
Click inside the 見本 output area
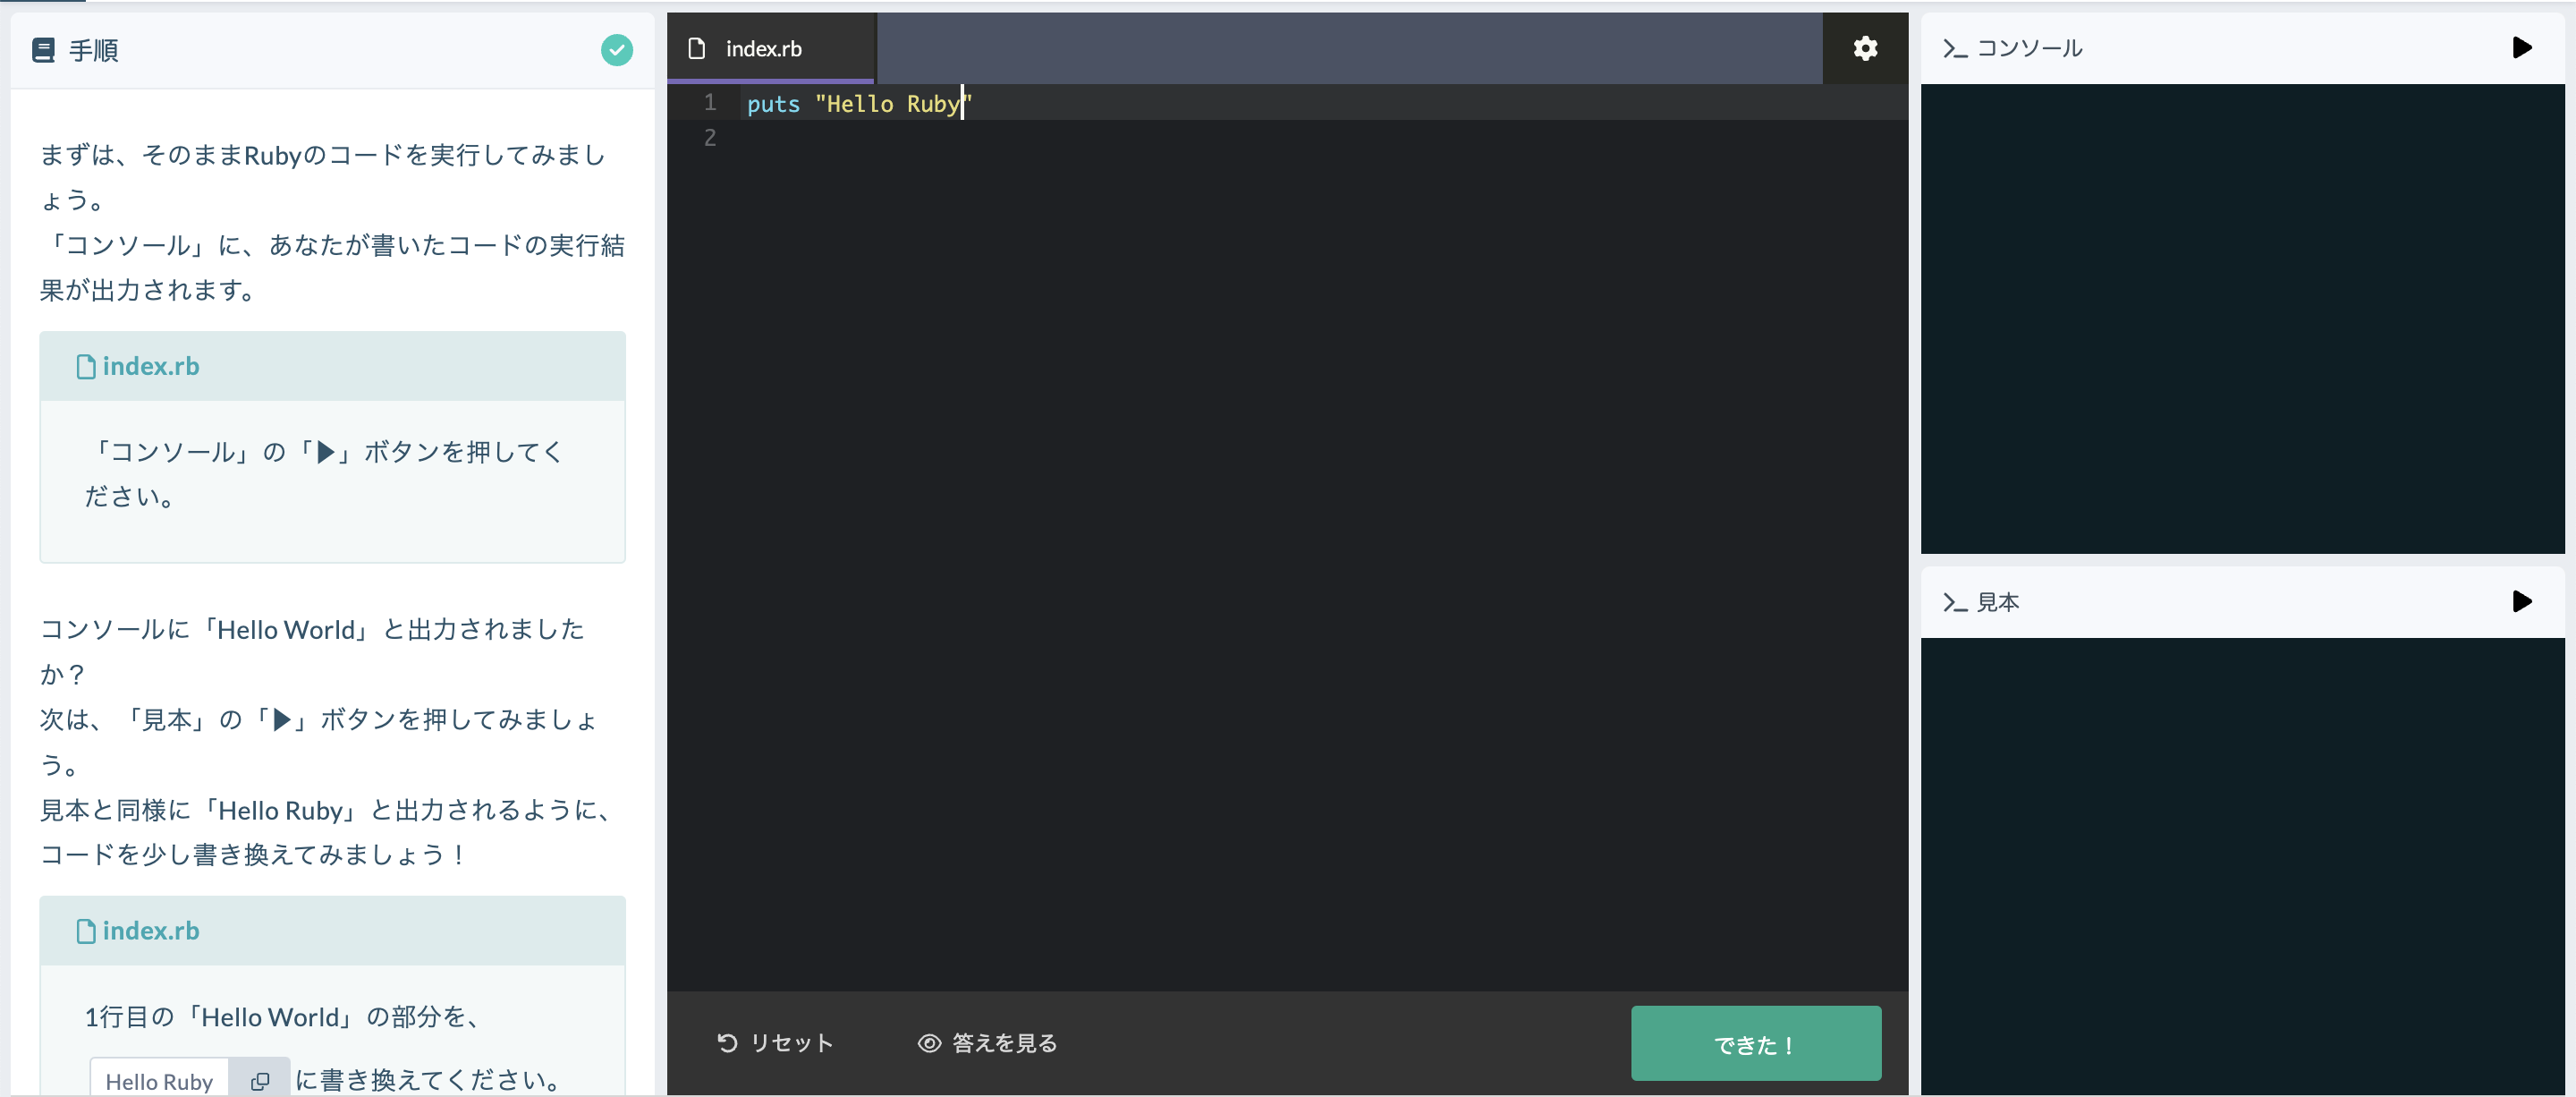pos(2242,865)
